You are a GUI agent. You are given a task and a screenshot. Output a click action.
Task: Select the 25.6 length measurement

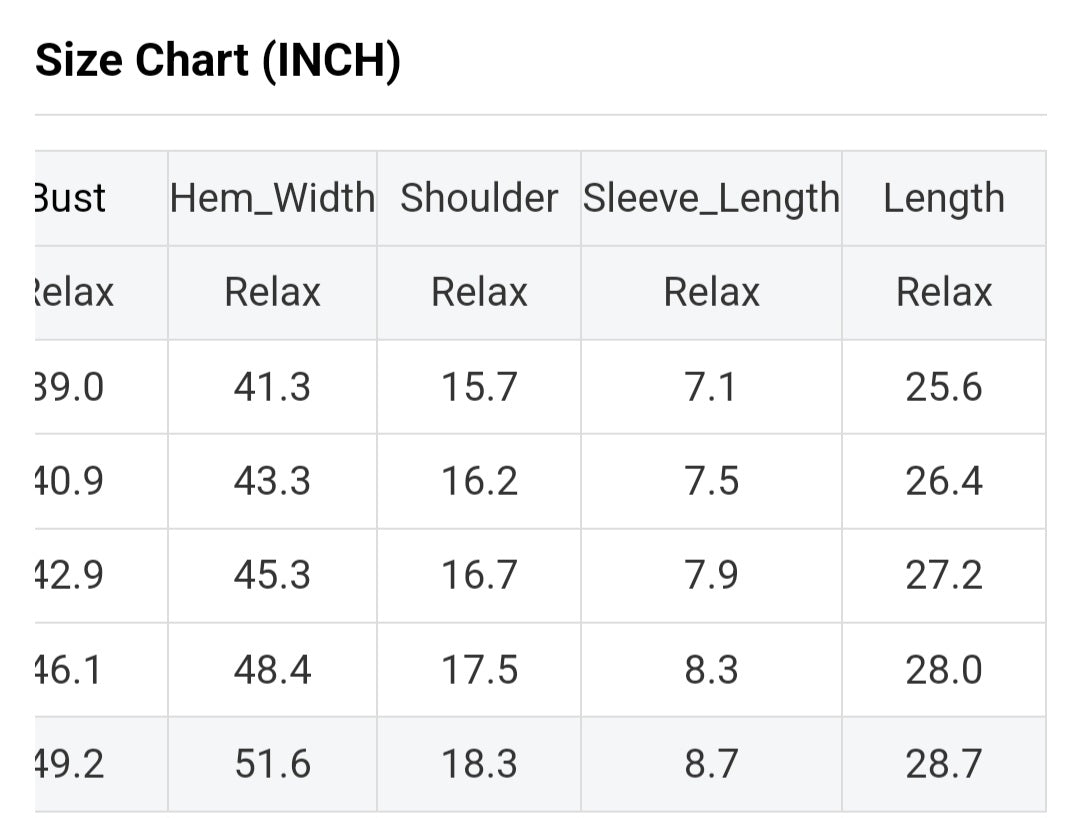(944, 387)
